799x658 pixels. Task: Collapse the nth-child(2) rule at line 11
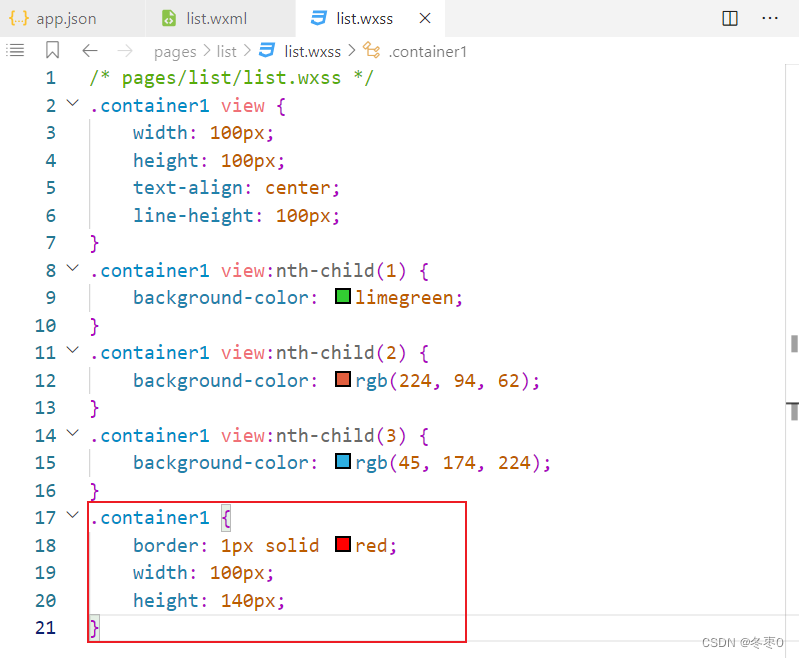tap(72, 353)
